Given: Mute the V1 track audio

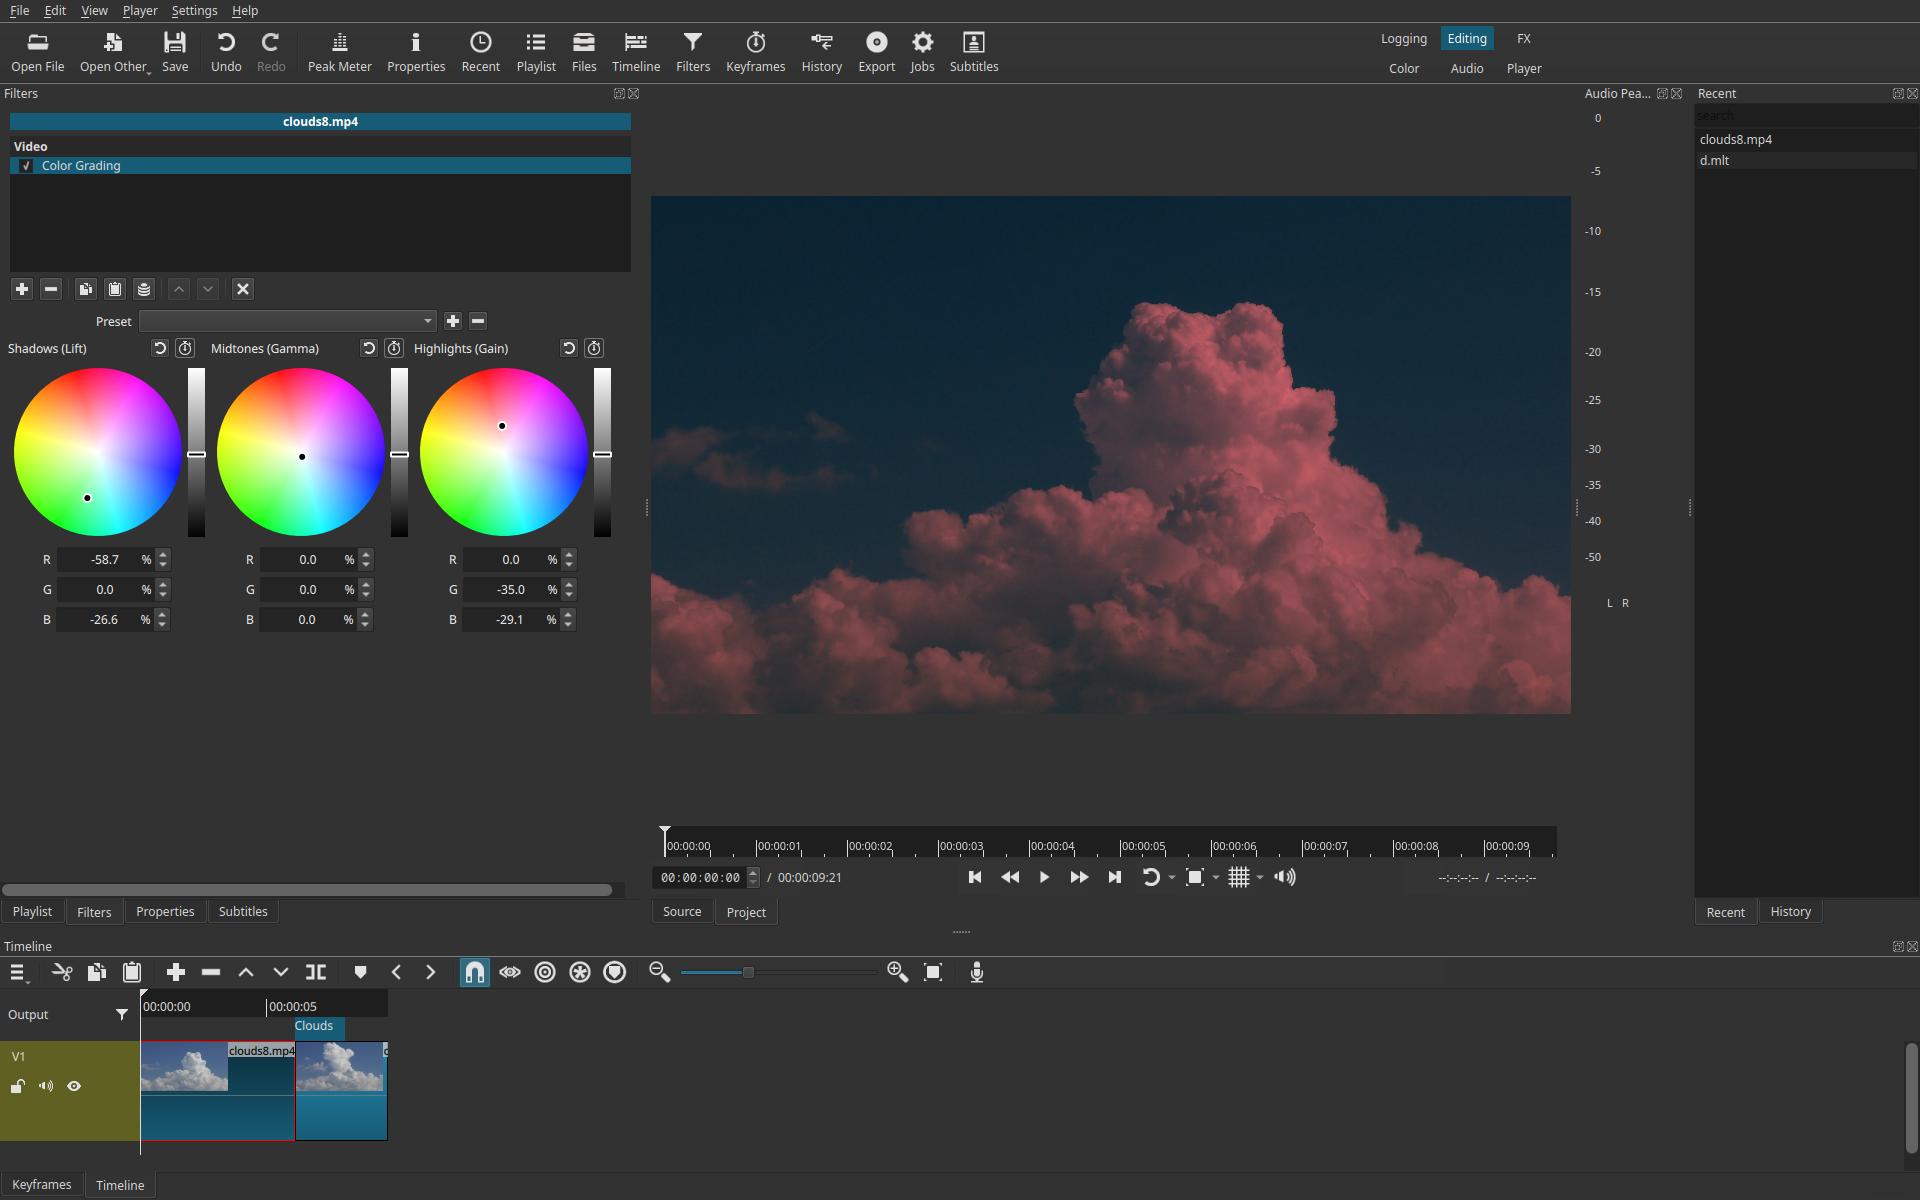Looking at the screenshot, I should (x=46, y=1086).
